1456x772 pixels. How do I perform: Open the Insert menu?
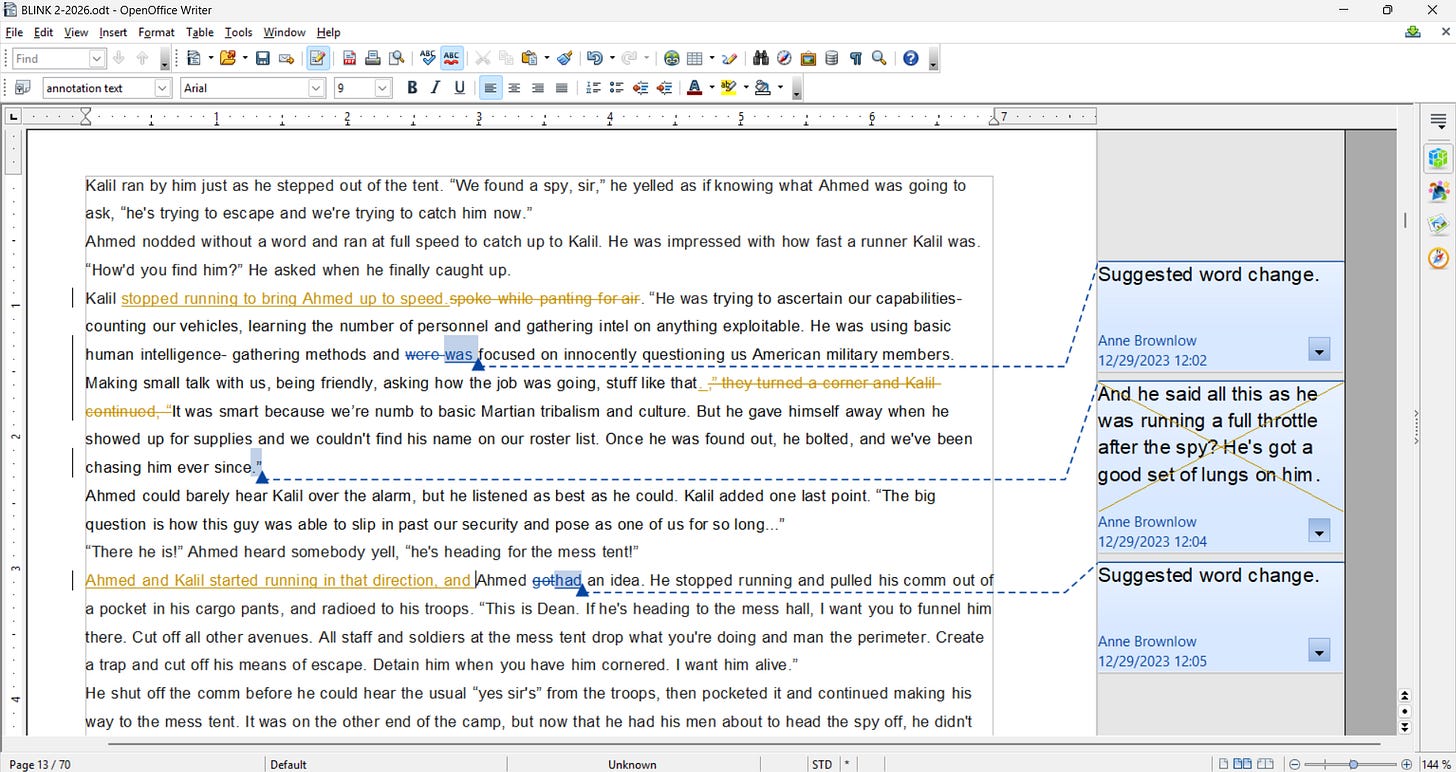tap(113, 32)
